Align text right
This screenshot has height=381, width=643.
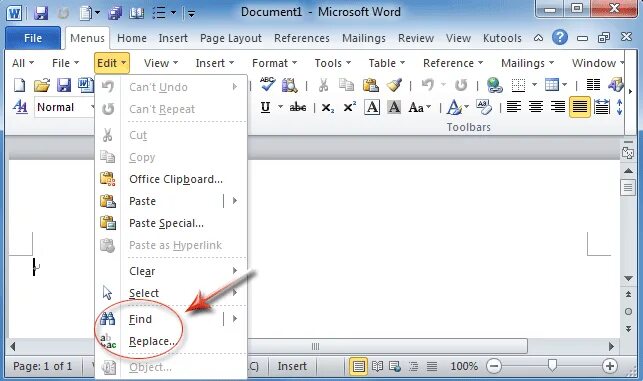tap(558, 107)
